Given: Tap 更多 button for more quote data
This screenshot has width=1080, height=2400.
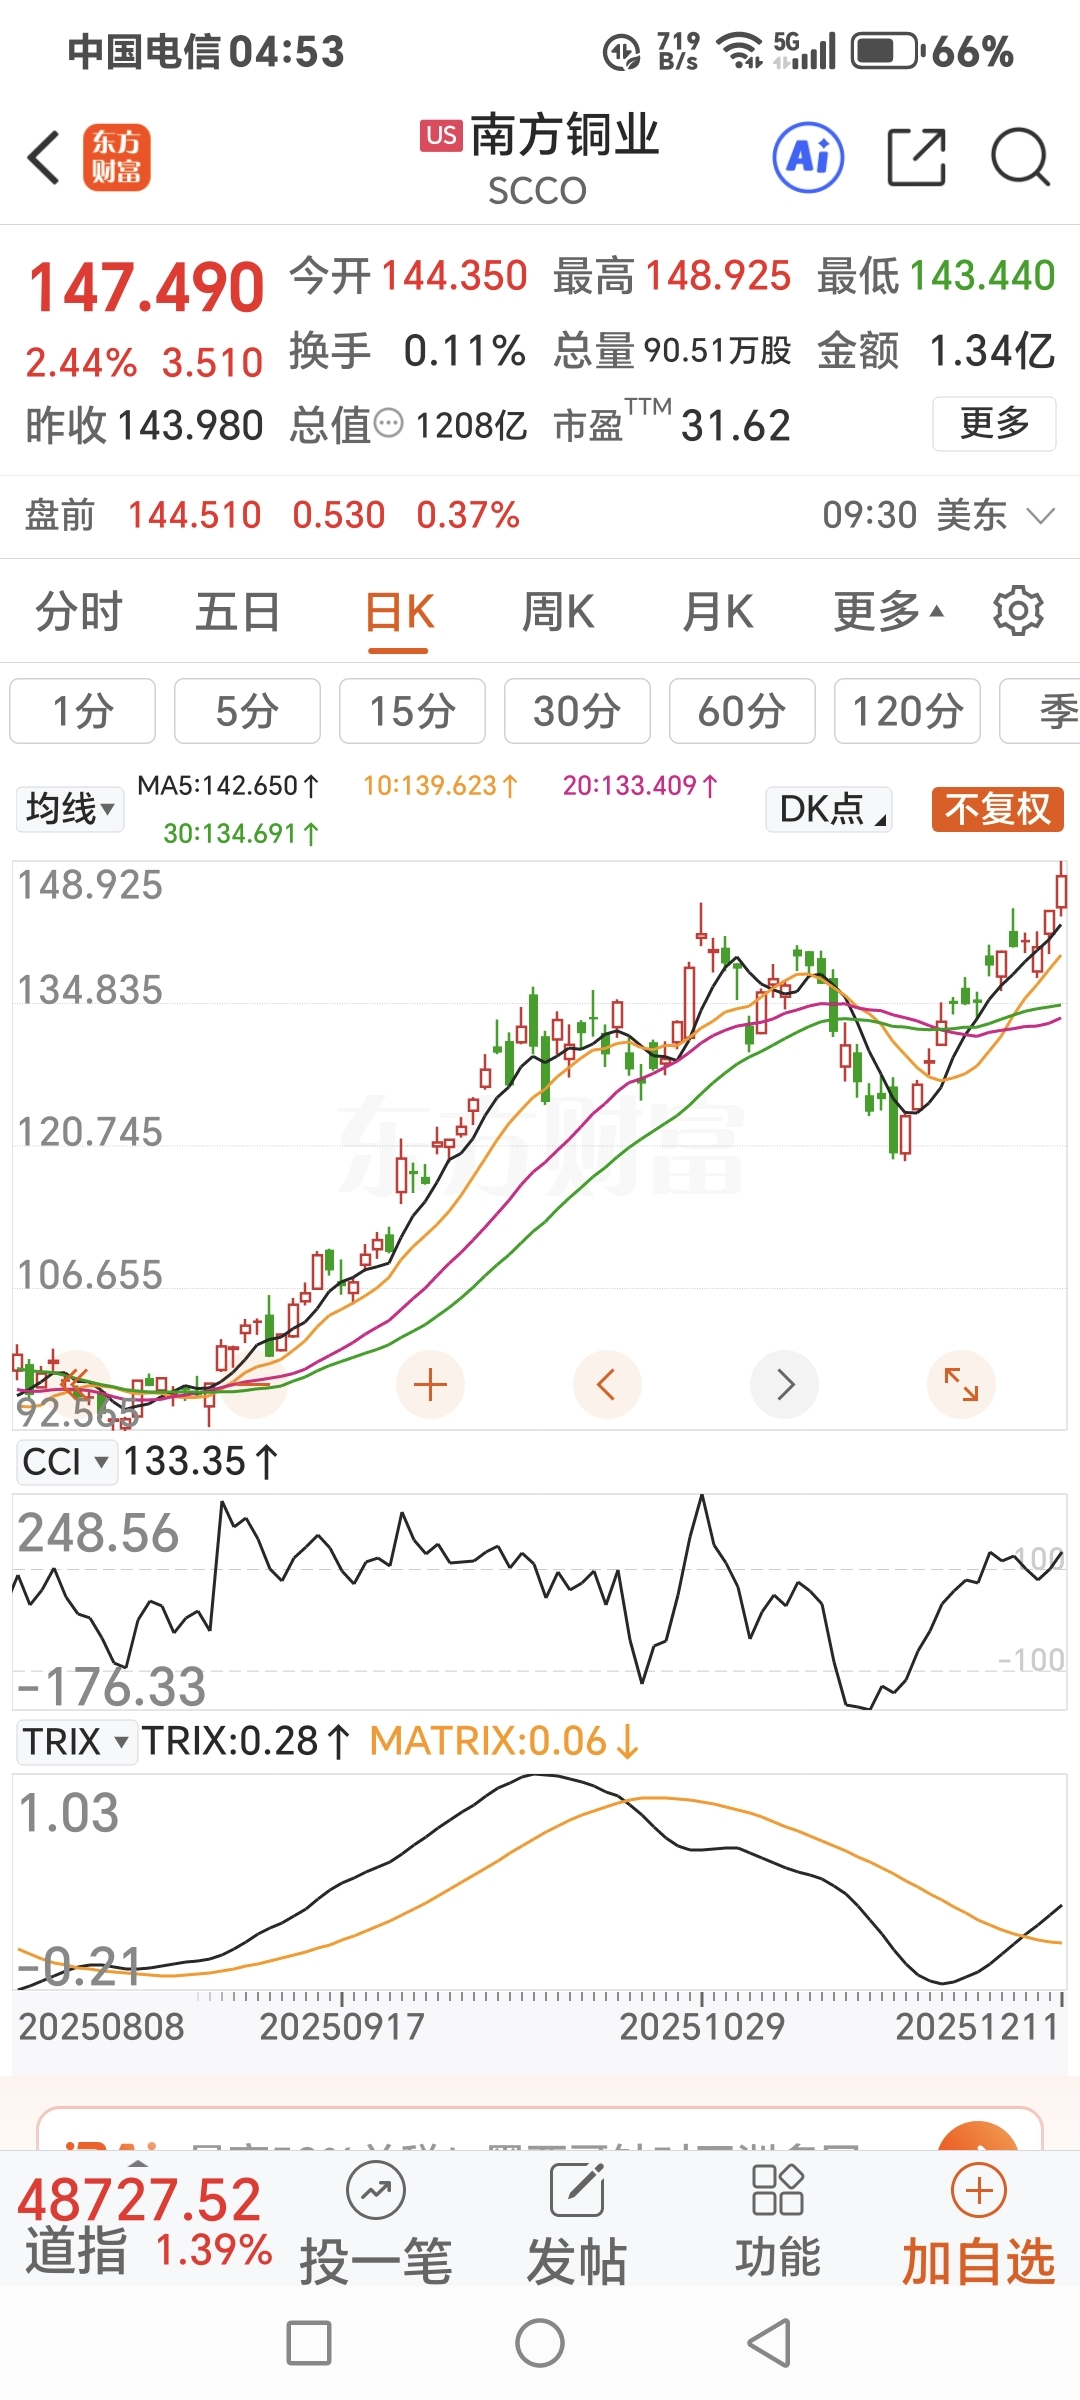Looking at the screenshot, I should pyautogui.click(x=994, y=424).
